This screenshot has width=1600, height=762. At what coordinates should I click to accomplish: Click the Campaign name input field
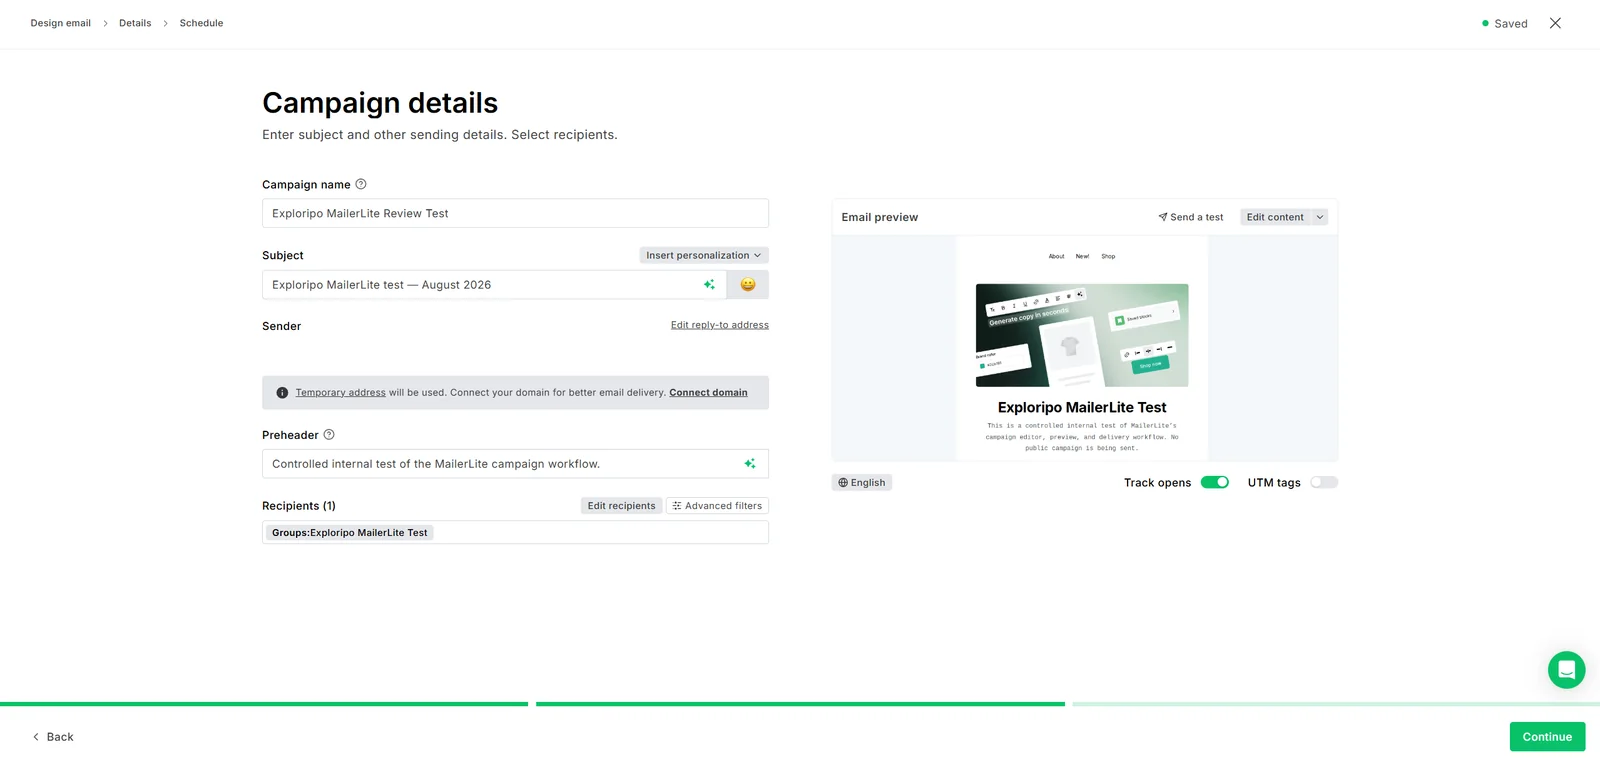[515, 213]
